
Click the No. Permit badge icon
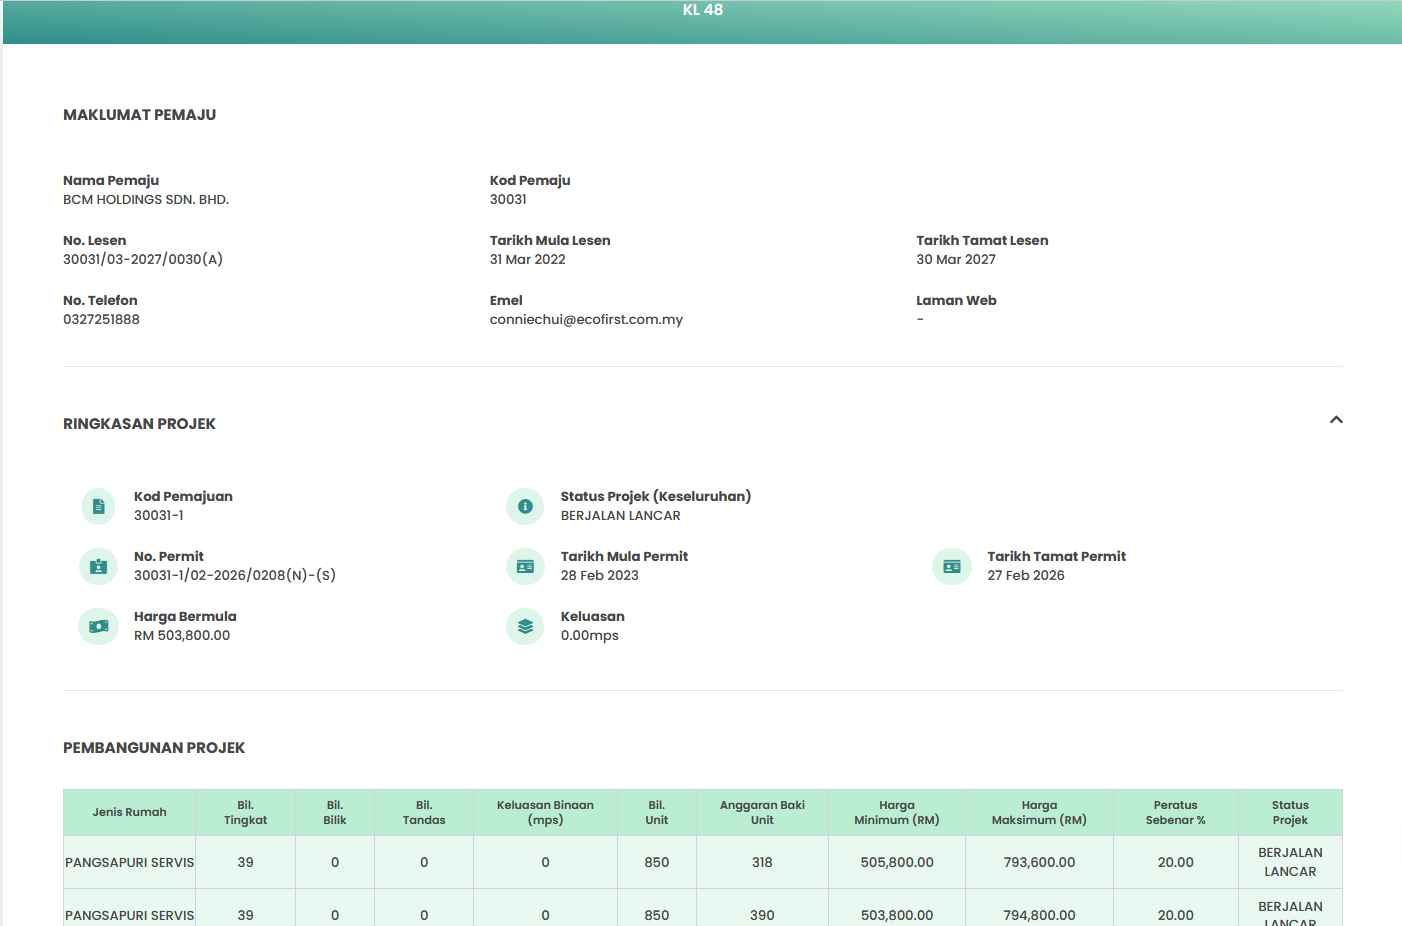pos(98,567)
